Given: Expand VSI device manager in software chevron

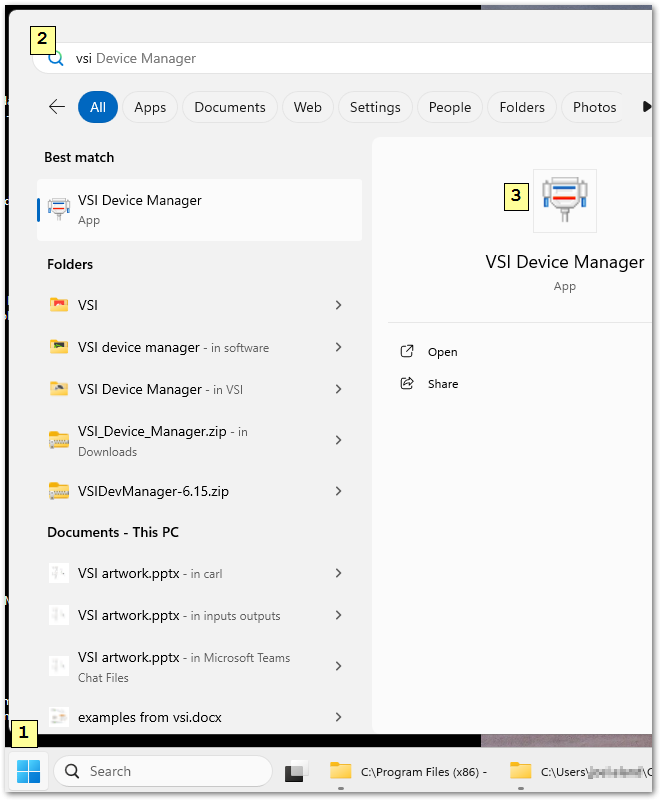Looking at the screenshot, I should [x=338, y=347].
